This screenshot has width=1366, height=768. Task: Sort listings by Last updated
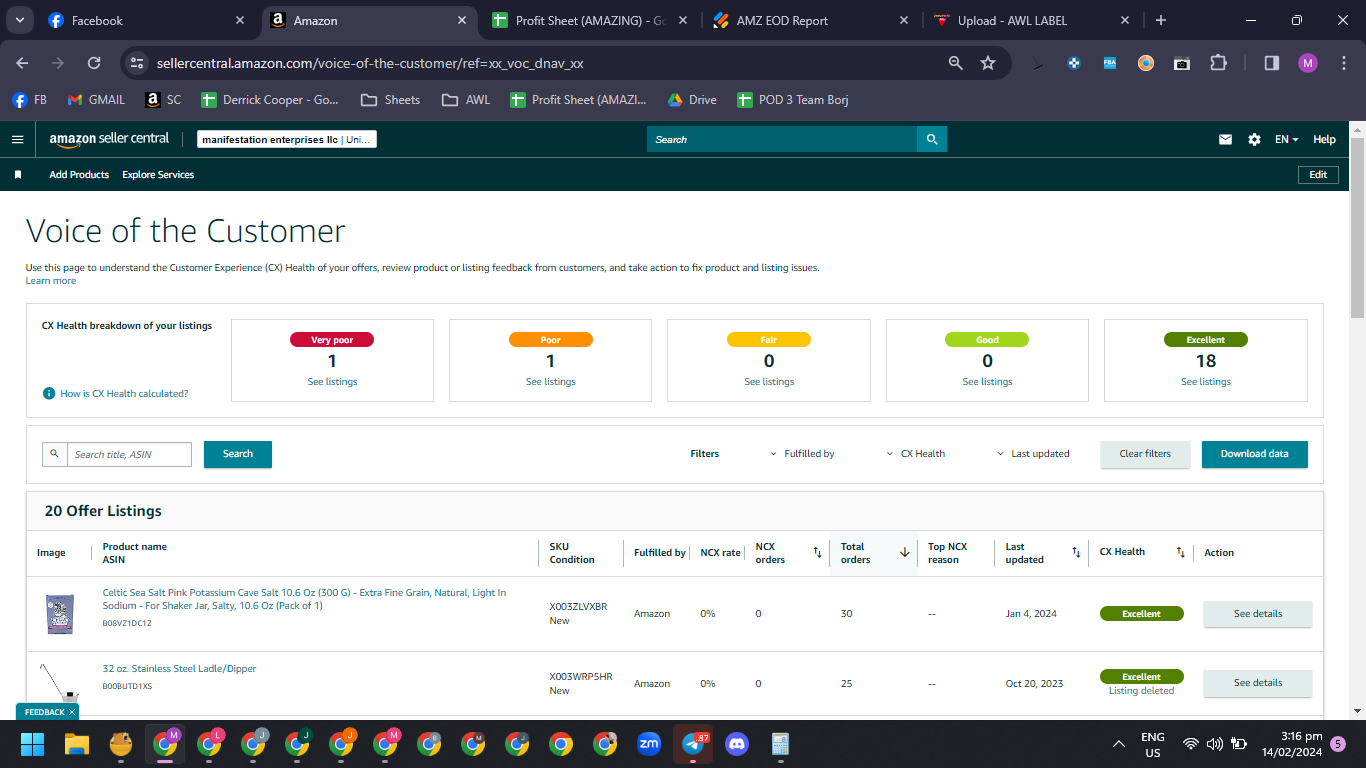(1076, 553)
